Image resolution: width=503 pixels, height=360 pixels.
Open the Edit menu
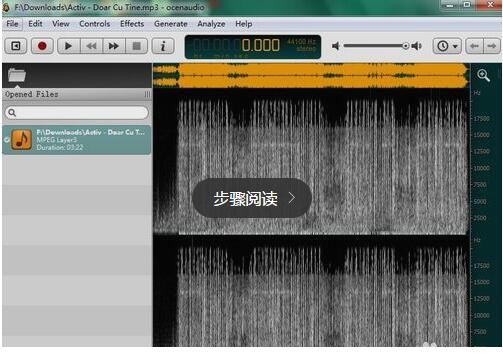(x=35, y=24)
